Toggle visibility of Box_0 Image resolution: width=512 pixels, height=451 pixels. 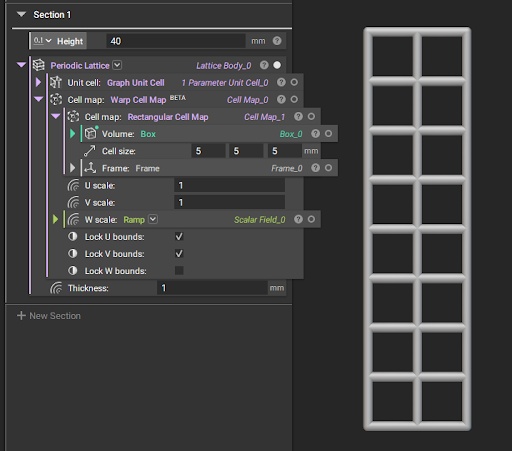pyautogui.click(x=328, y=133)
